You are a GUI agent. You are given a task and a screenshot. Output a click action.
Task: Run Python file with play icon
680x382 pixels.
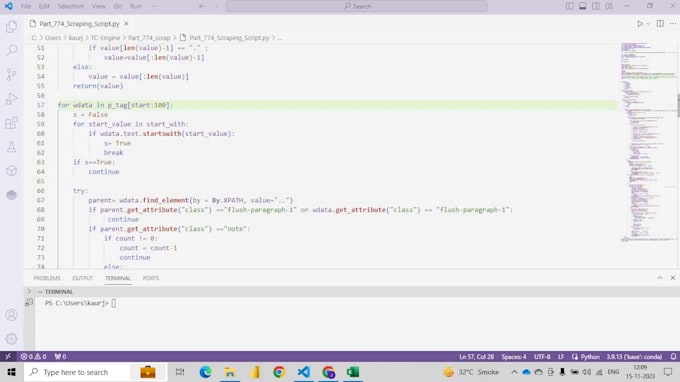[x=640, y=24]
